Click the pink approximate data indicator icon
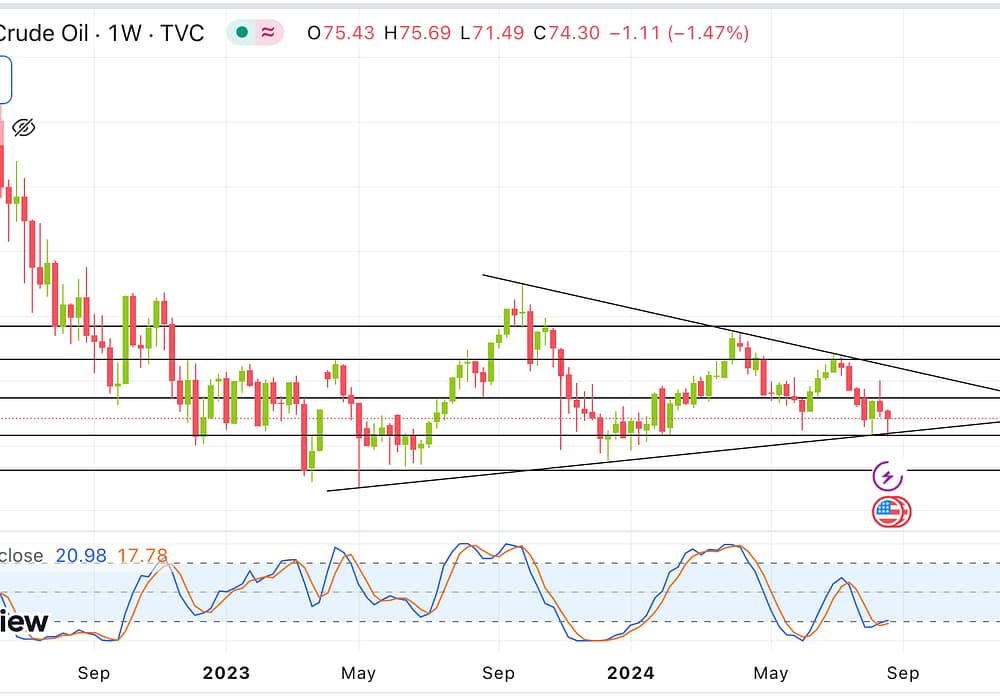 pos(269,33)
